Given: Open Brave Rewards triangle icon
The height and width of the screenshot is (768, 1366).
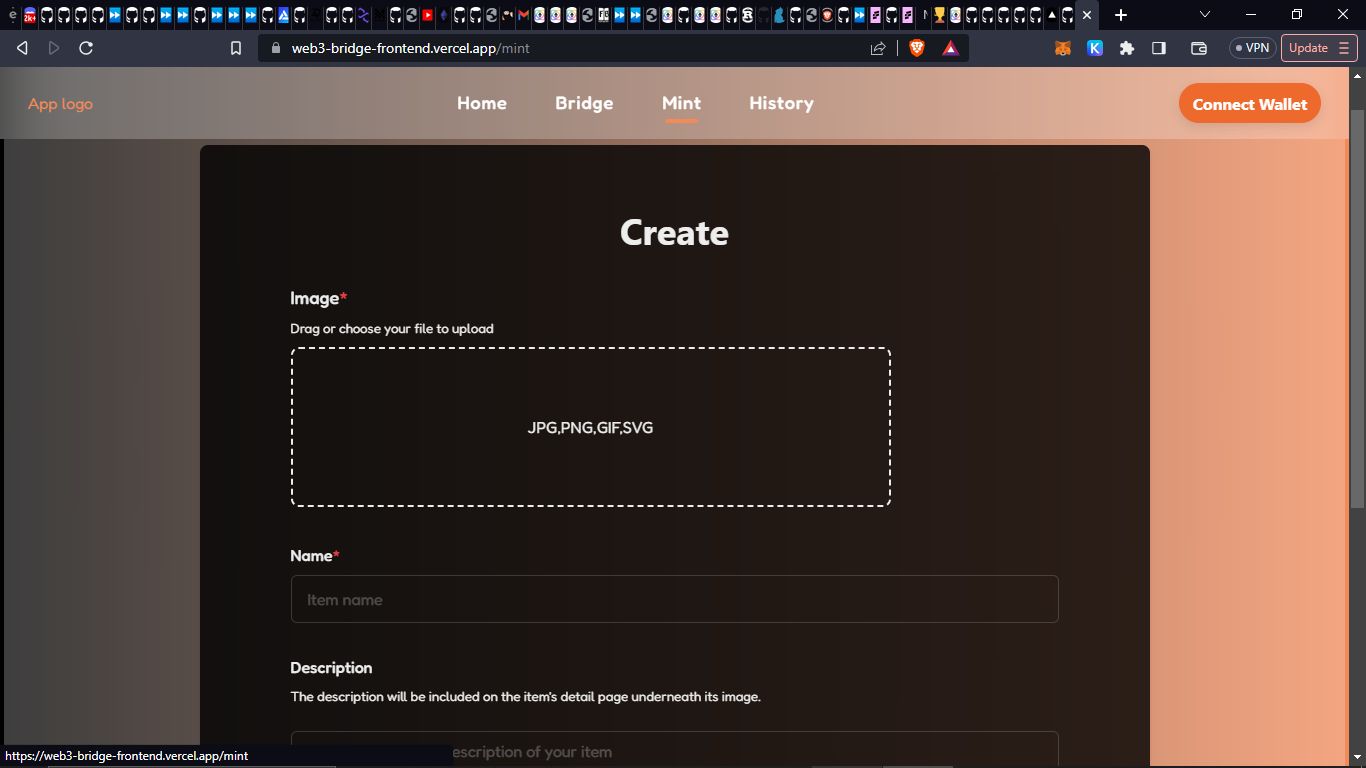Looking at the screenshot, I should (950, 48).
